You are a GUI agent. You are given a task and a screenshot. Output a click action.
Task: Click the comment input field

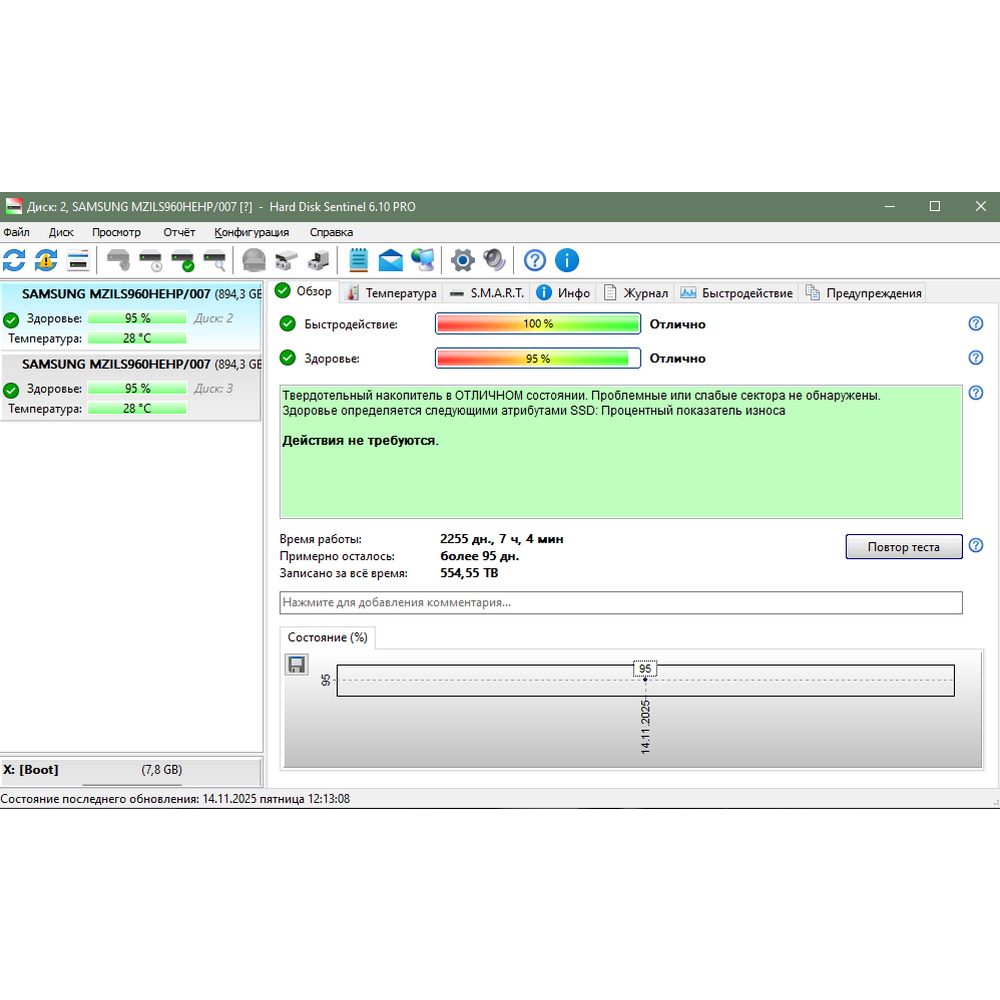pos(620,603)
